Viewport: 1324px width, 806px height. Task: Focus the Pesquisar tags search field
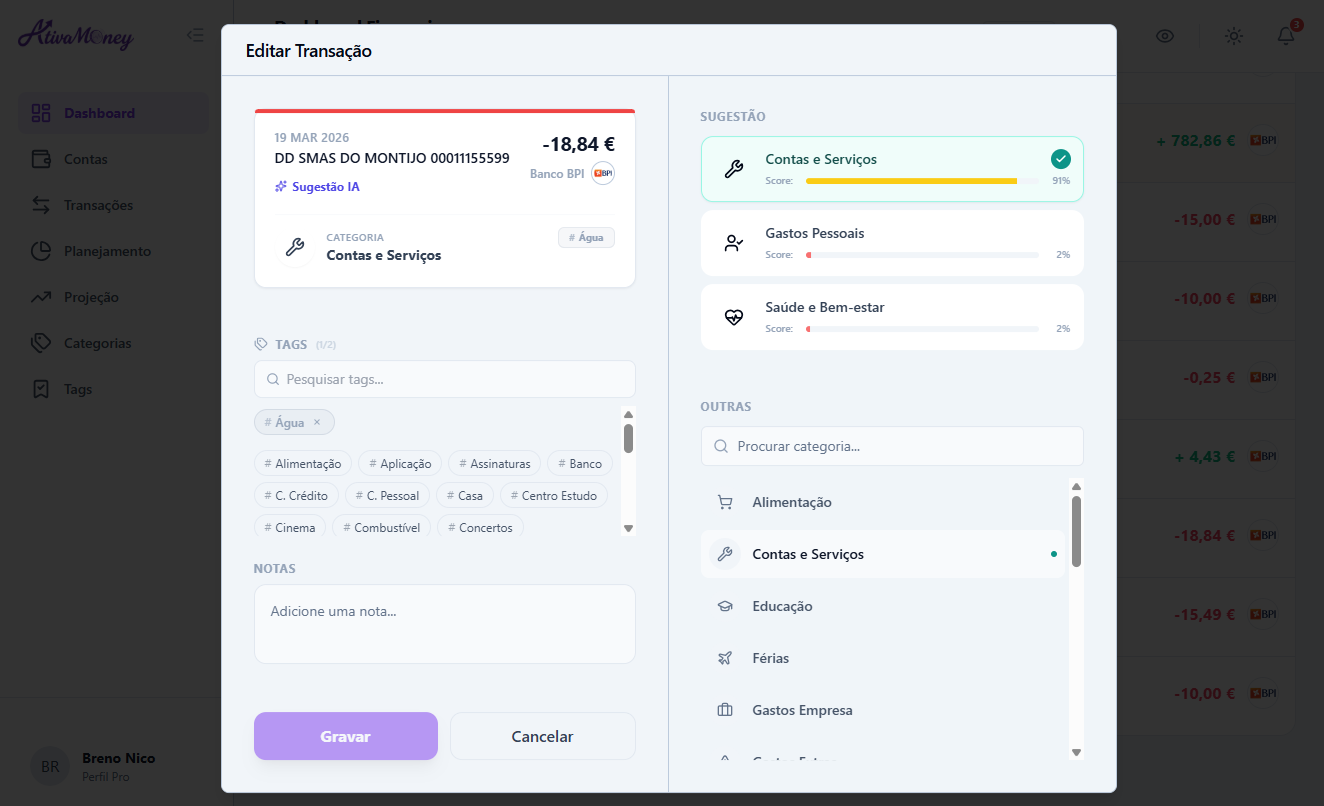click(445, 379)
